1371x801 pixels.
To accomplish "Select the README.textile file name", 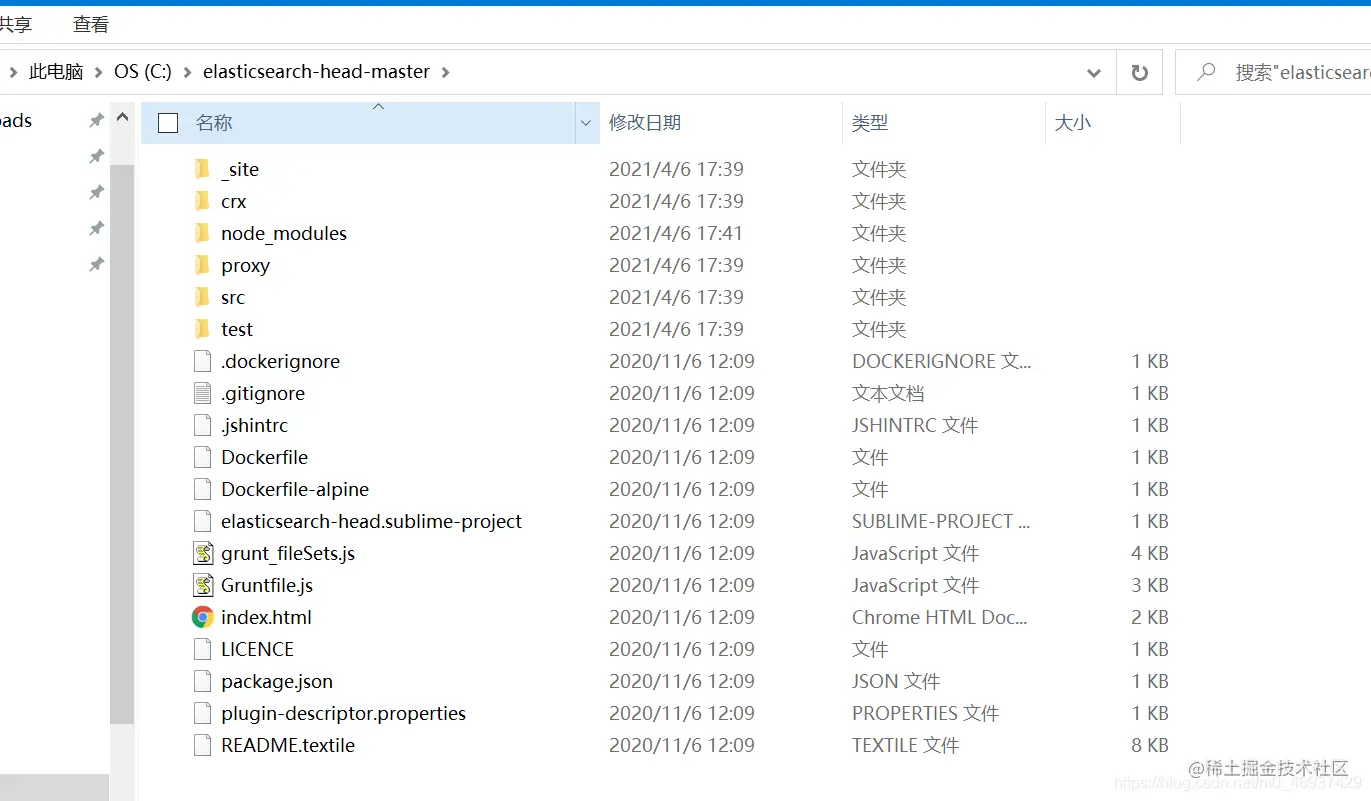I will point(288,745).
